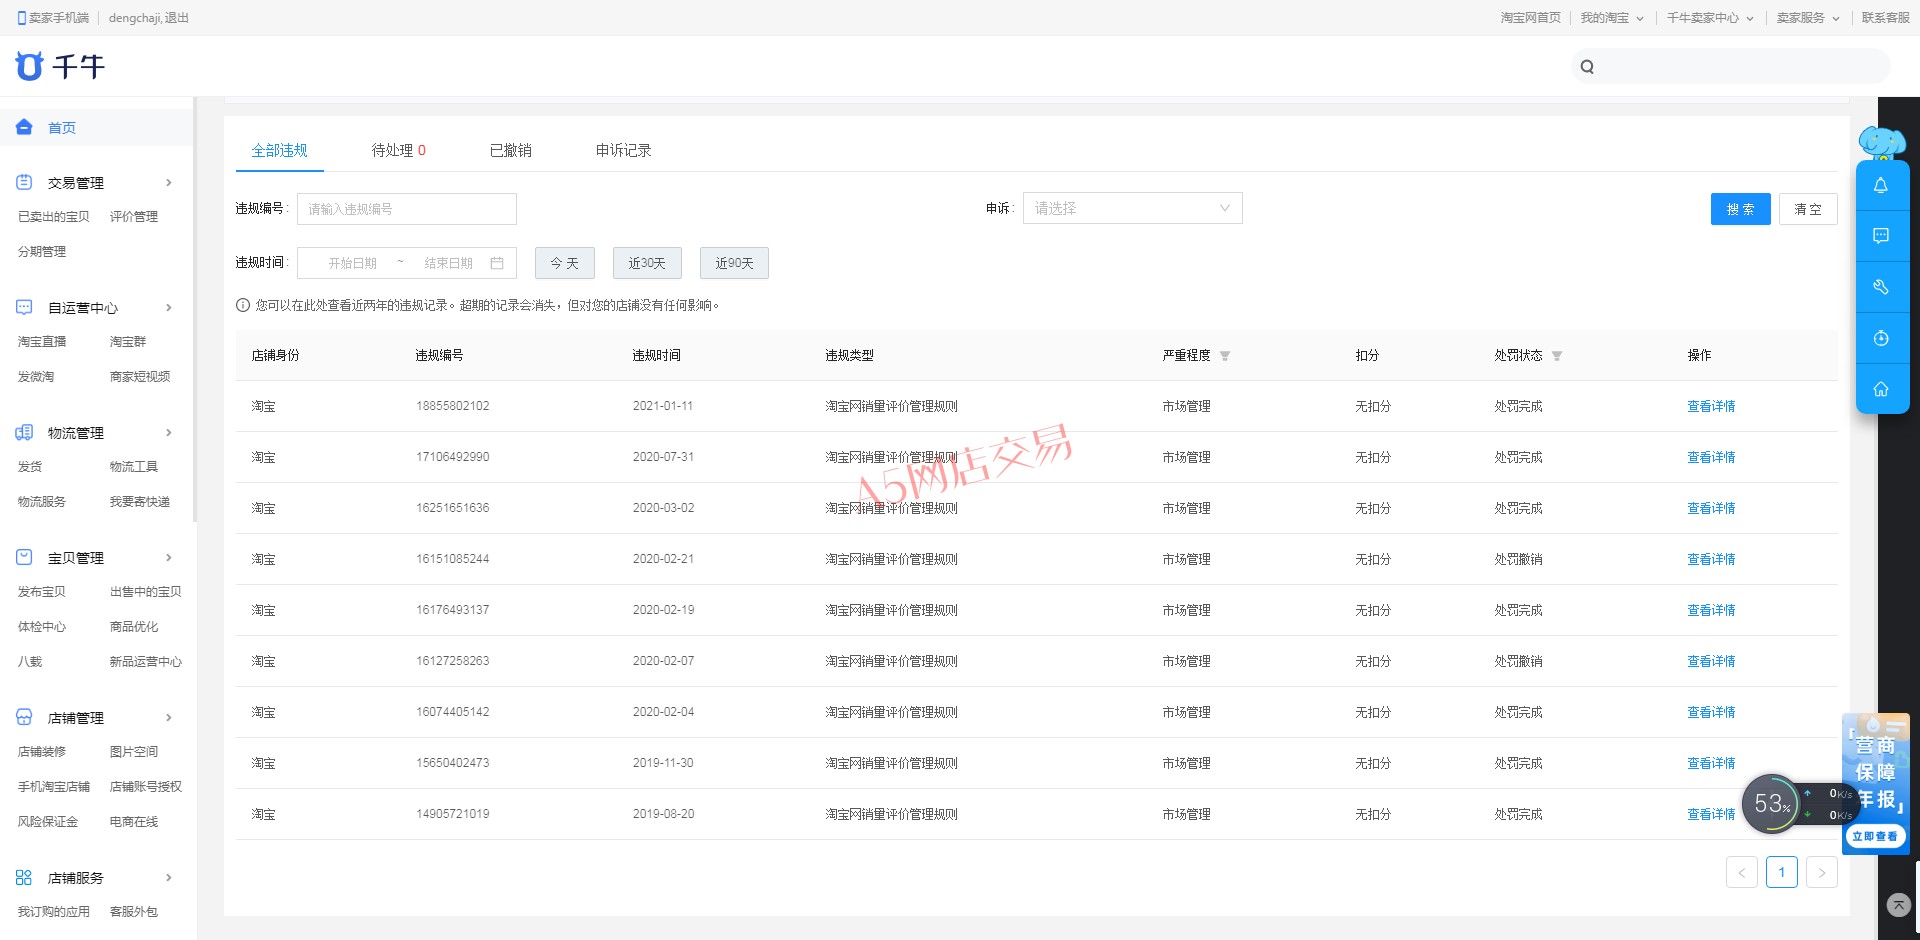
Task: Click the 自运营中心 section icon
Action: (24, 307)
